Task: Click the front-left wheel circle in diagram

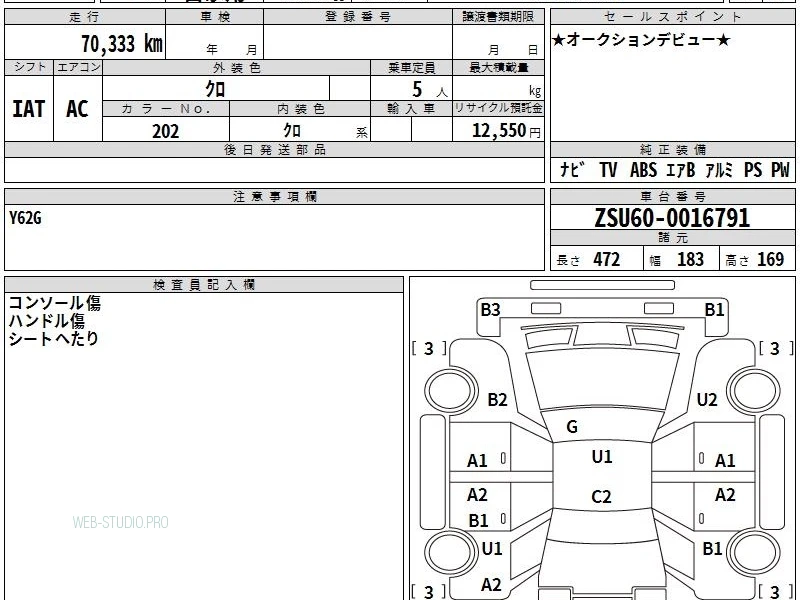Action: 451,391
